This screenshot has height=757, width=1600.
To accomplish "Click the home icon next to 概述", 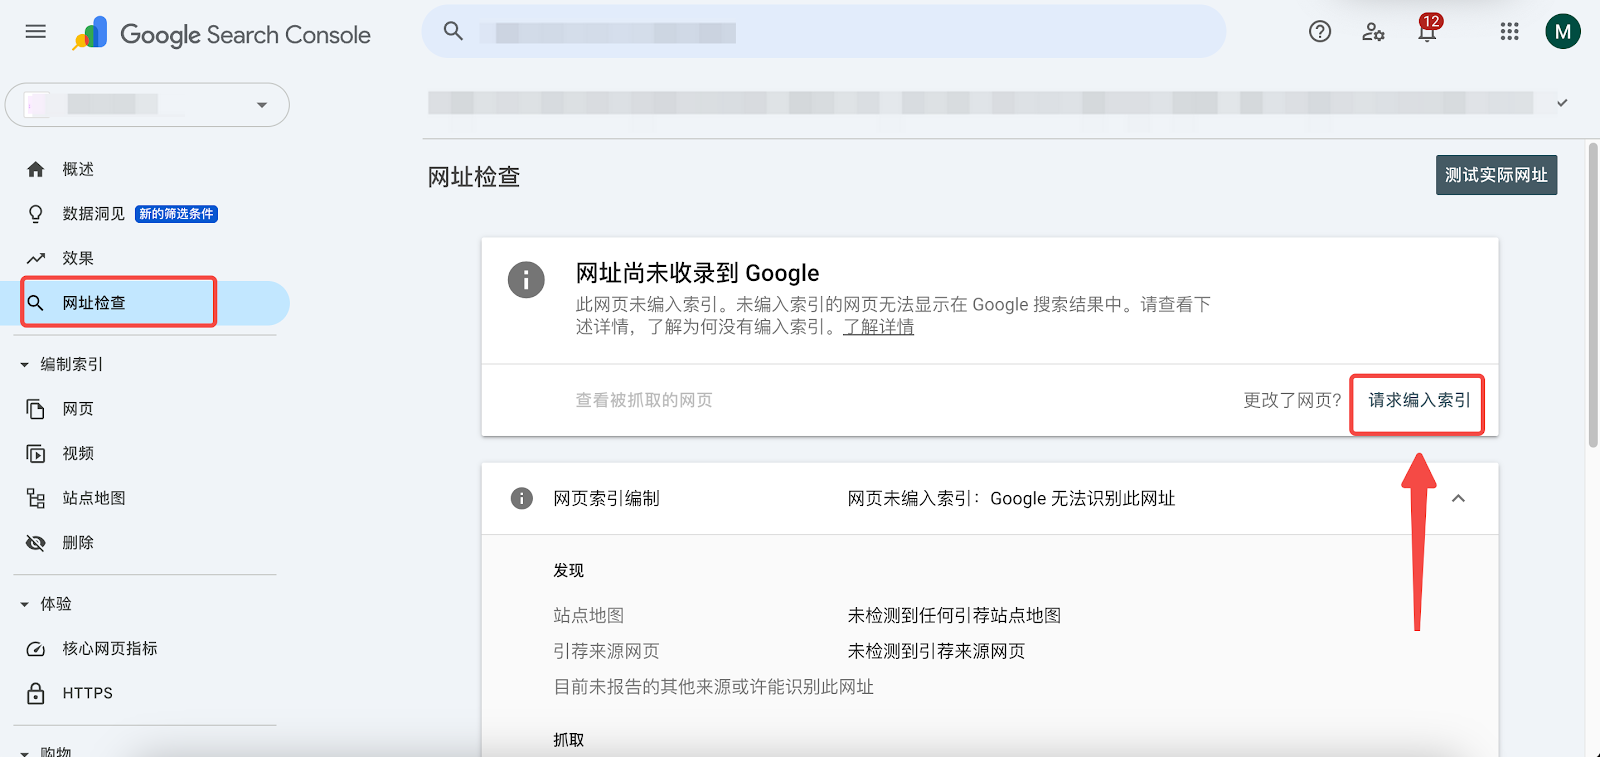I will point(36,169).
